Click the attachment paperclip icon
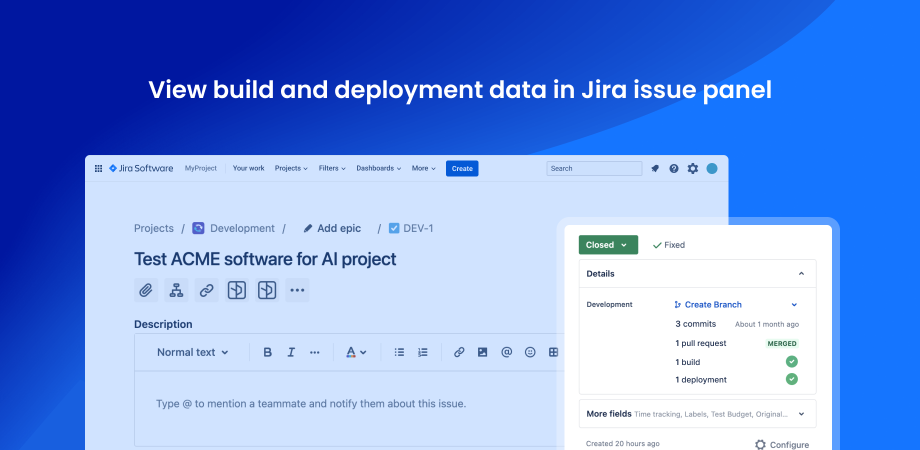The width and height of the screenshot is (920, 450). pyautogui.click(x=146, y=290)
